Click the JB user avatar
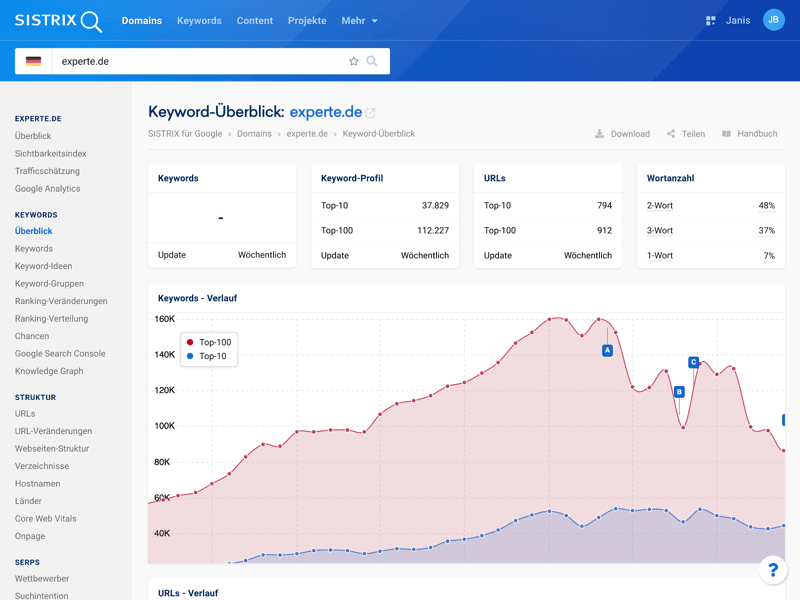This screenshot has width=800, height=600. [x=773, y=20]
